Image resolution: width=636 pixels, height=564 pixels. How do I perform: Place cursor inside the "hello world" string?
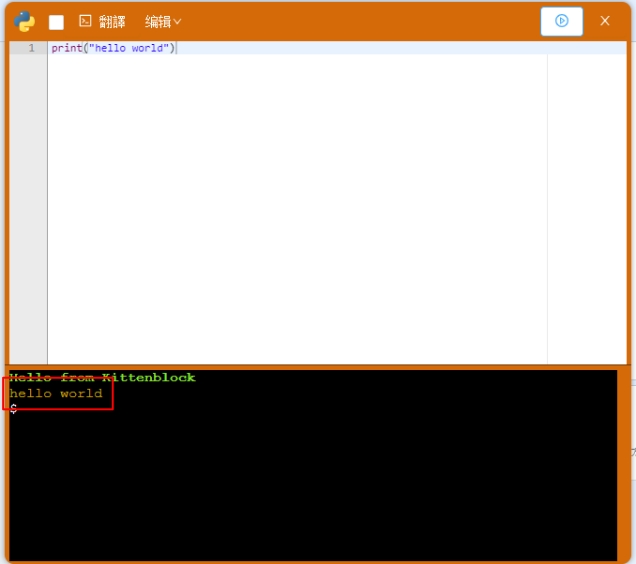[130, 48]
